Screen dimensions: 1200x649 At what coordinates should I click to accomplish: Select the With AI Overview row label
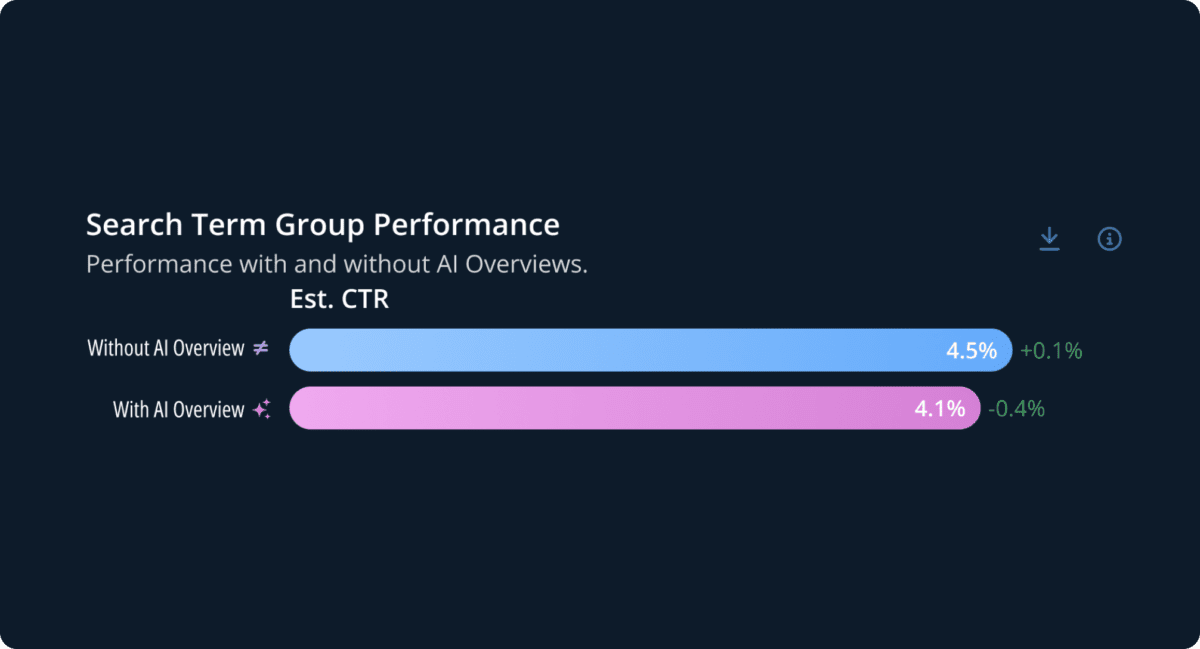[x=179, y=409]
